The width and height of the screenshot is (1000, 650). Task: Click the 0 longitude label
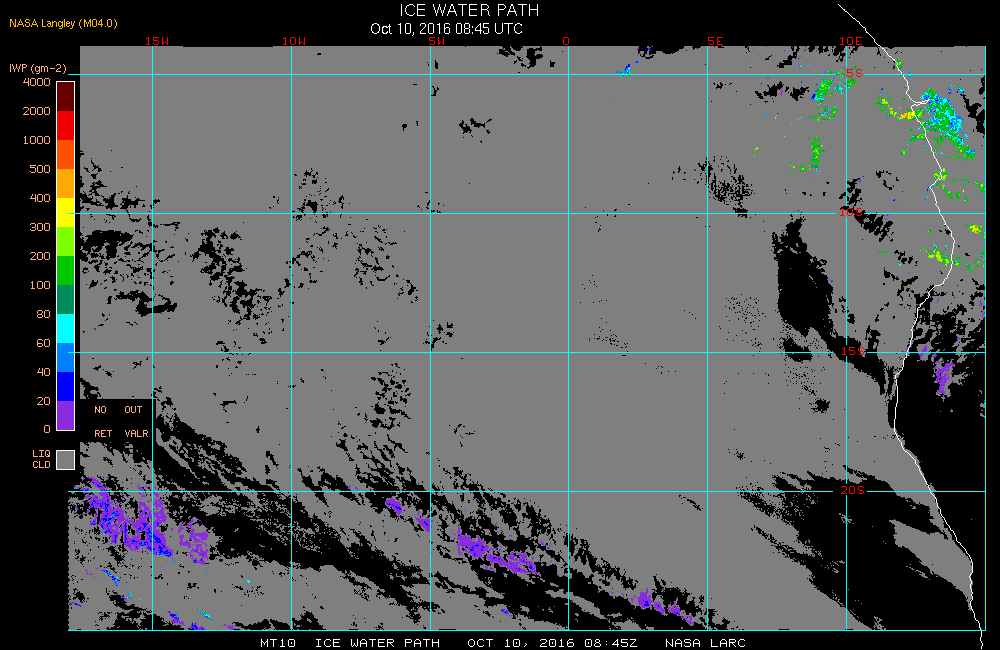[x=566, y=41]
